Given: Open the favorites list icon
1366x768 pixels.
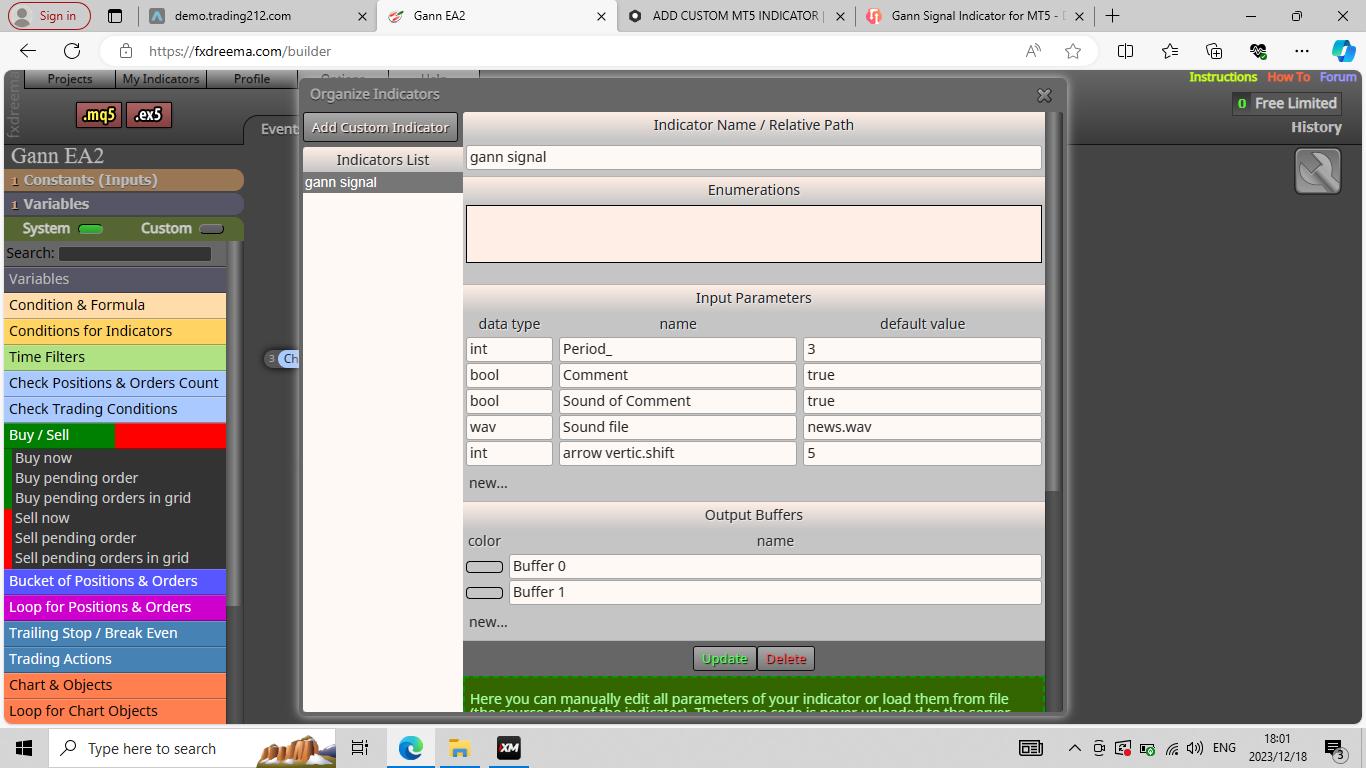Looking at the screenshot, I should click(1170, 51).
